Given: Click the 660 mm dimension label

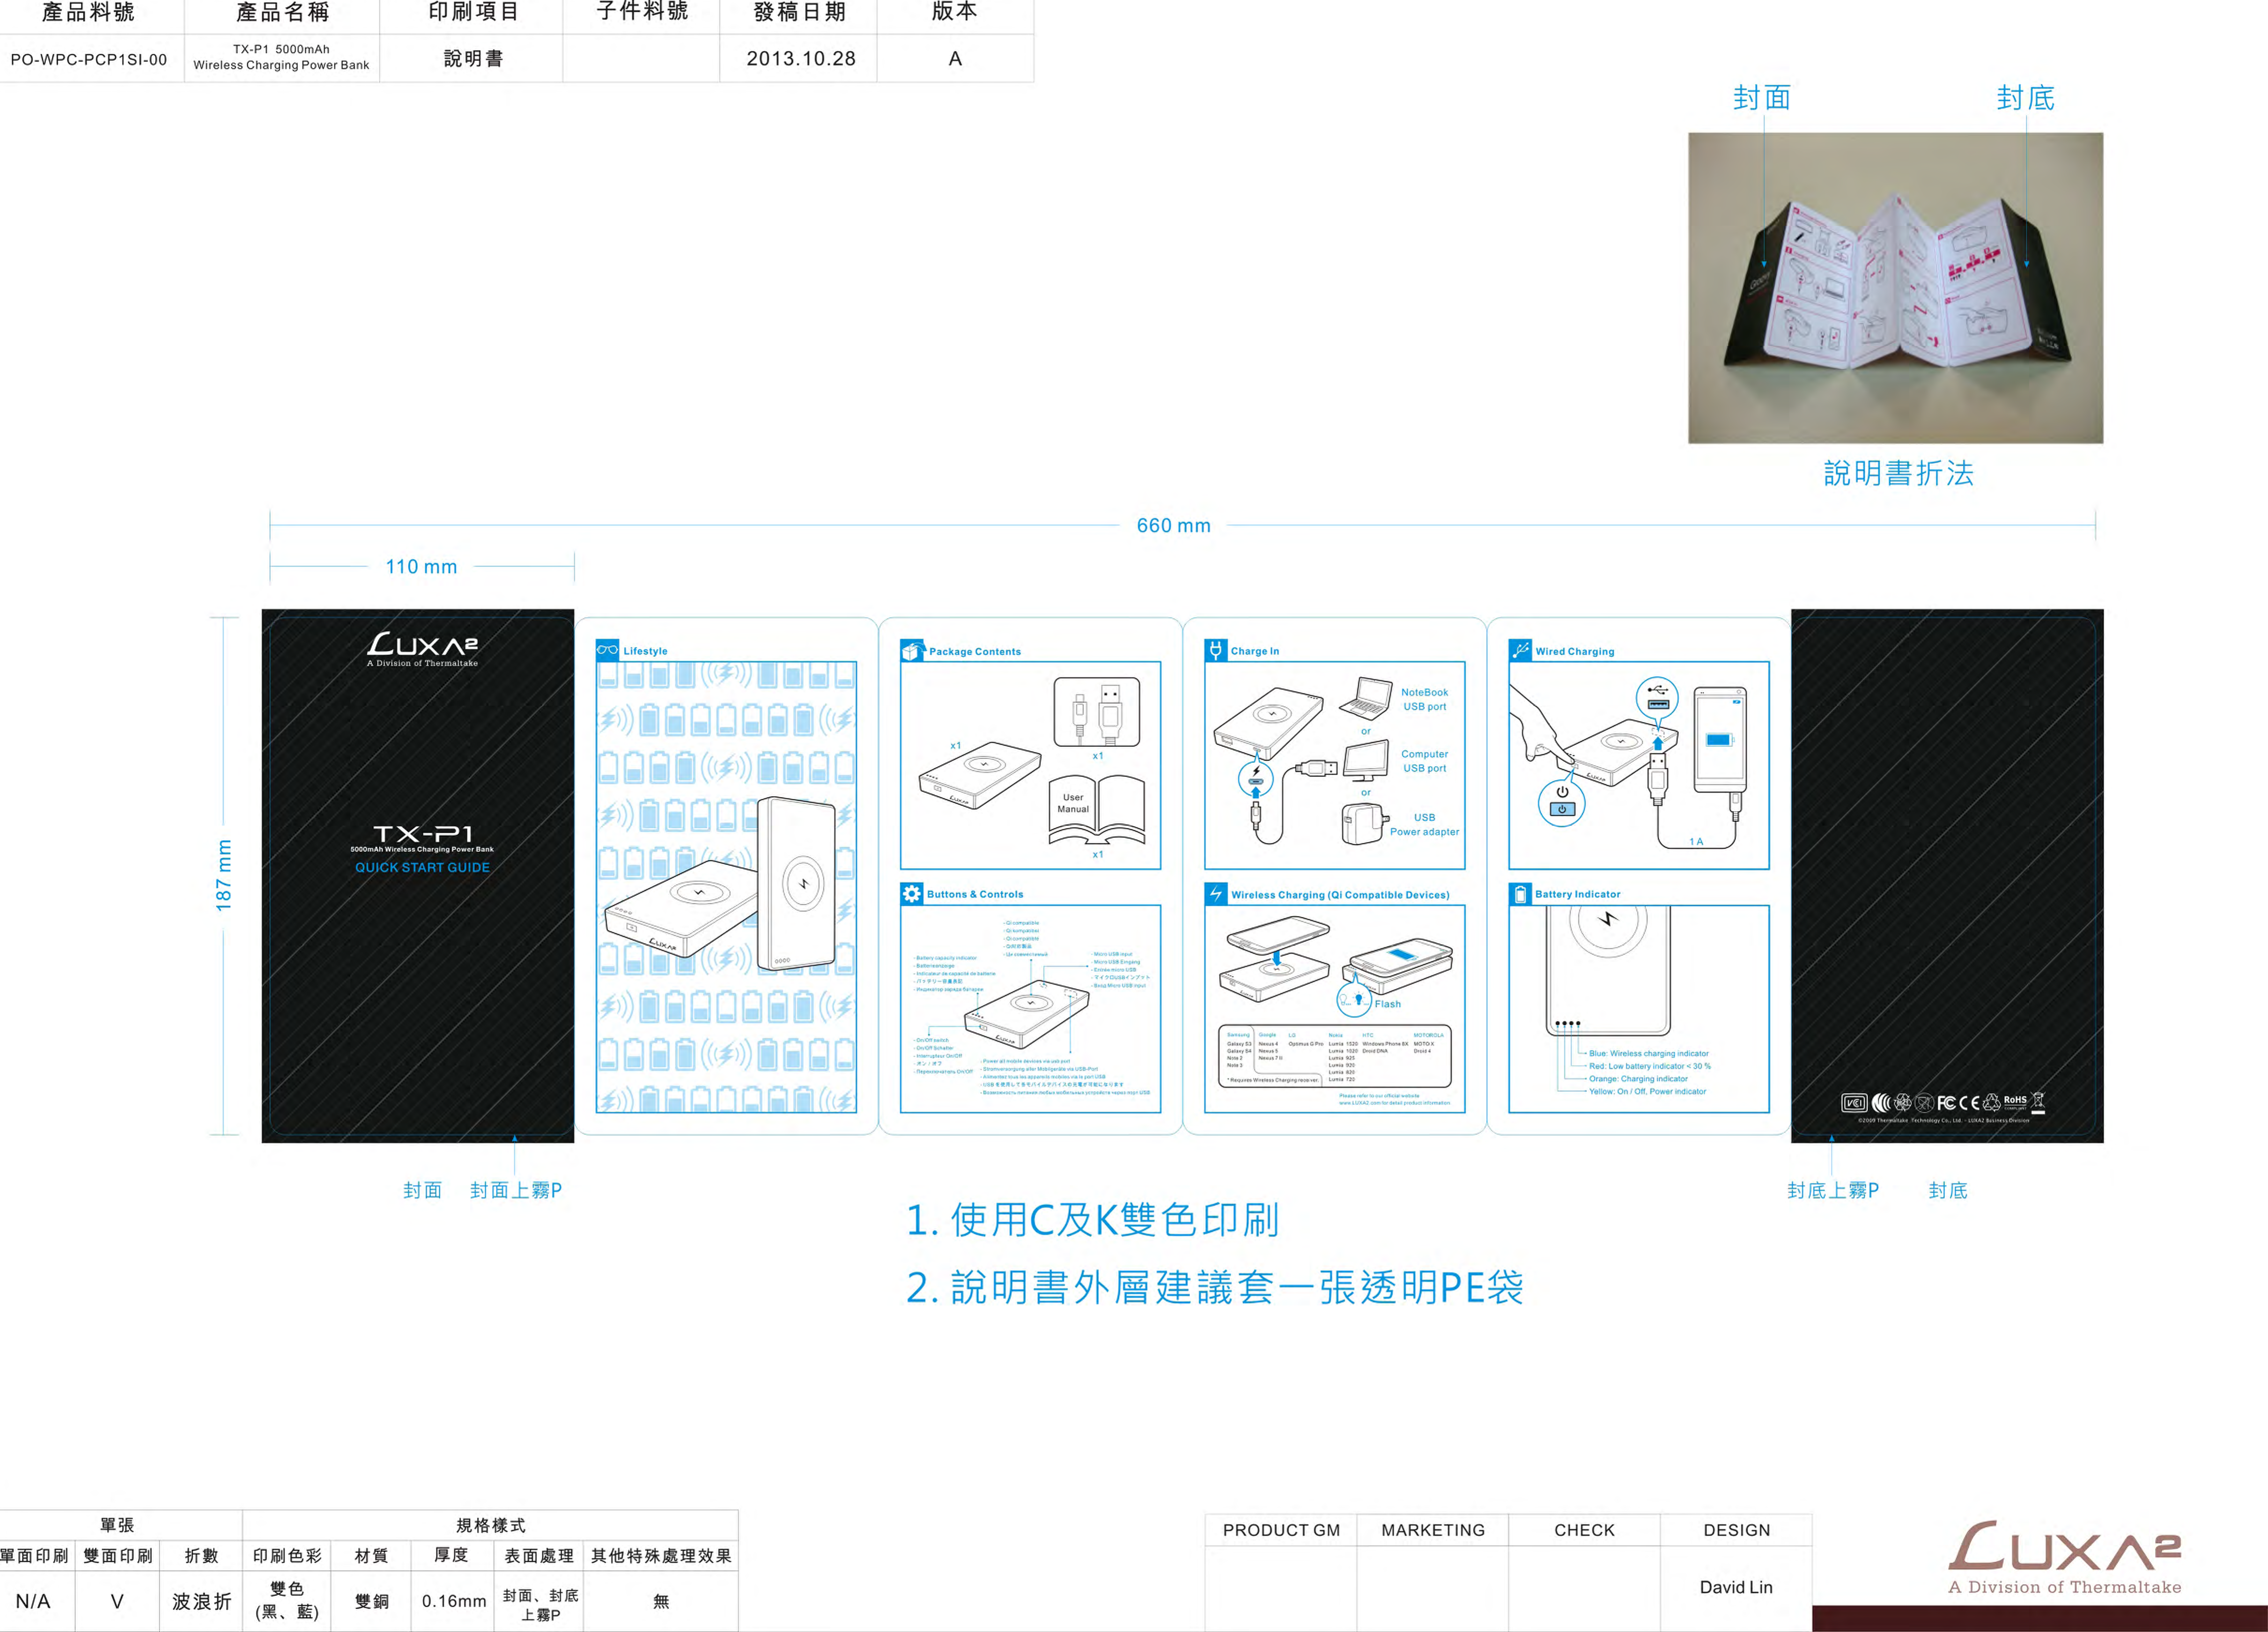Looking at the screenshot, I should pyautogui.click(x=1173, y=526).
